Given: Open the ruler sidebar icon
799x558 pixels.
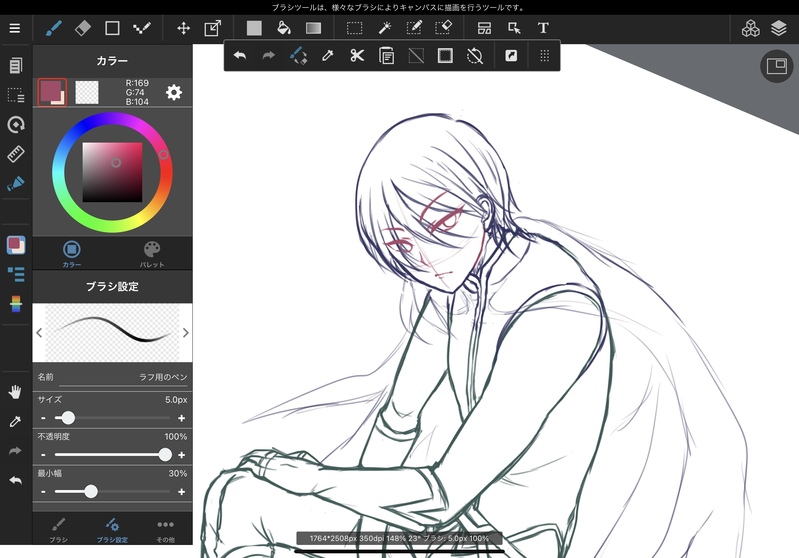Looking at the screenshot, I should [x=15, y=154].
